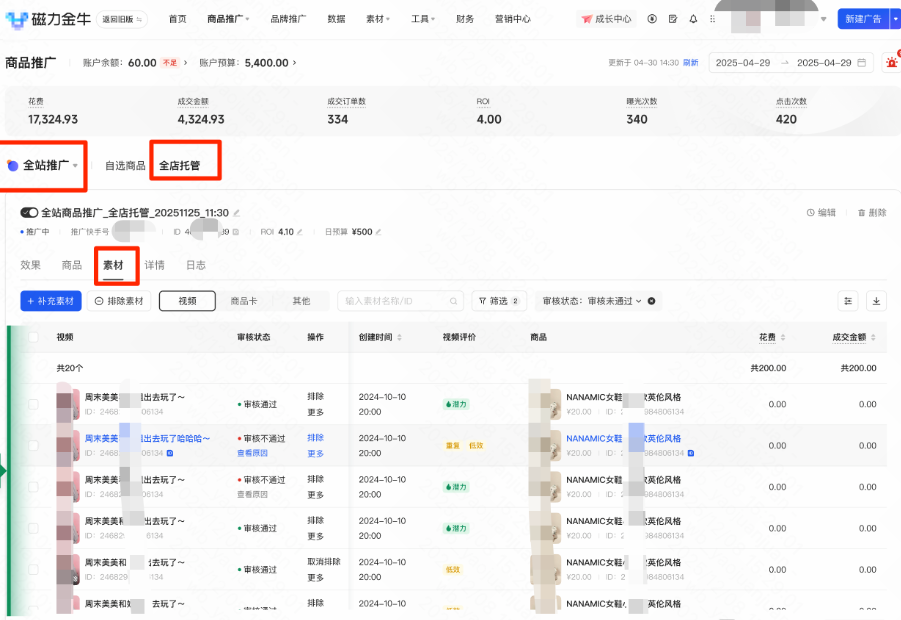This screenshot has height=620, width=901.
Task: Click the 刷新 link
Action: [x=691, y=63]
